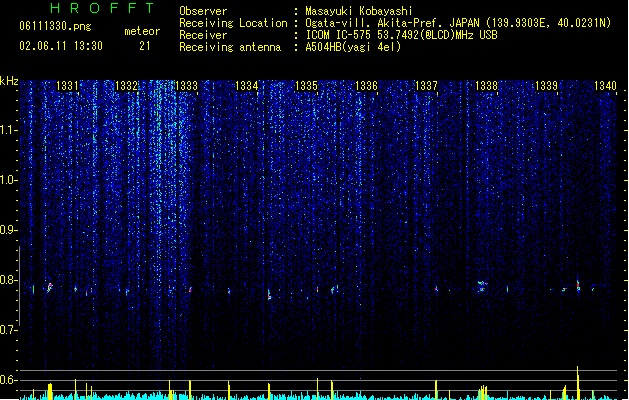The image size is (629, 400).
Task: Click the 0.8 kHz axis tick label
Action: (9, 280)
